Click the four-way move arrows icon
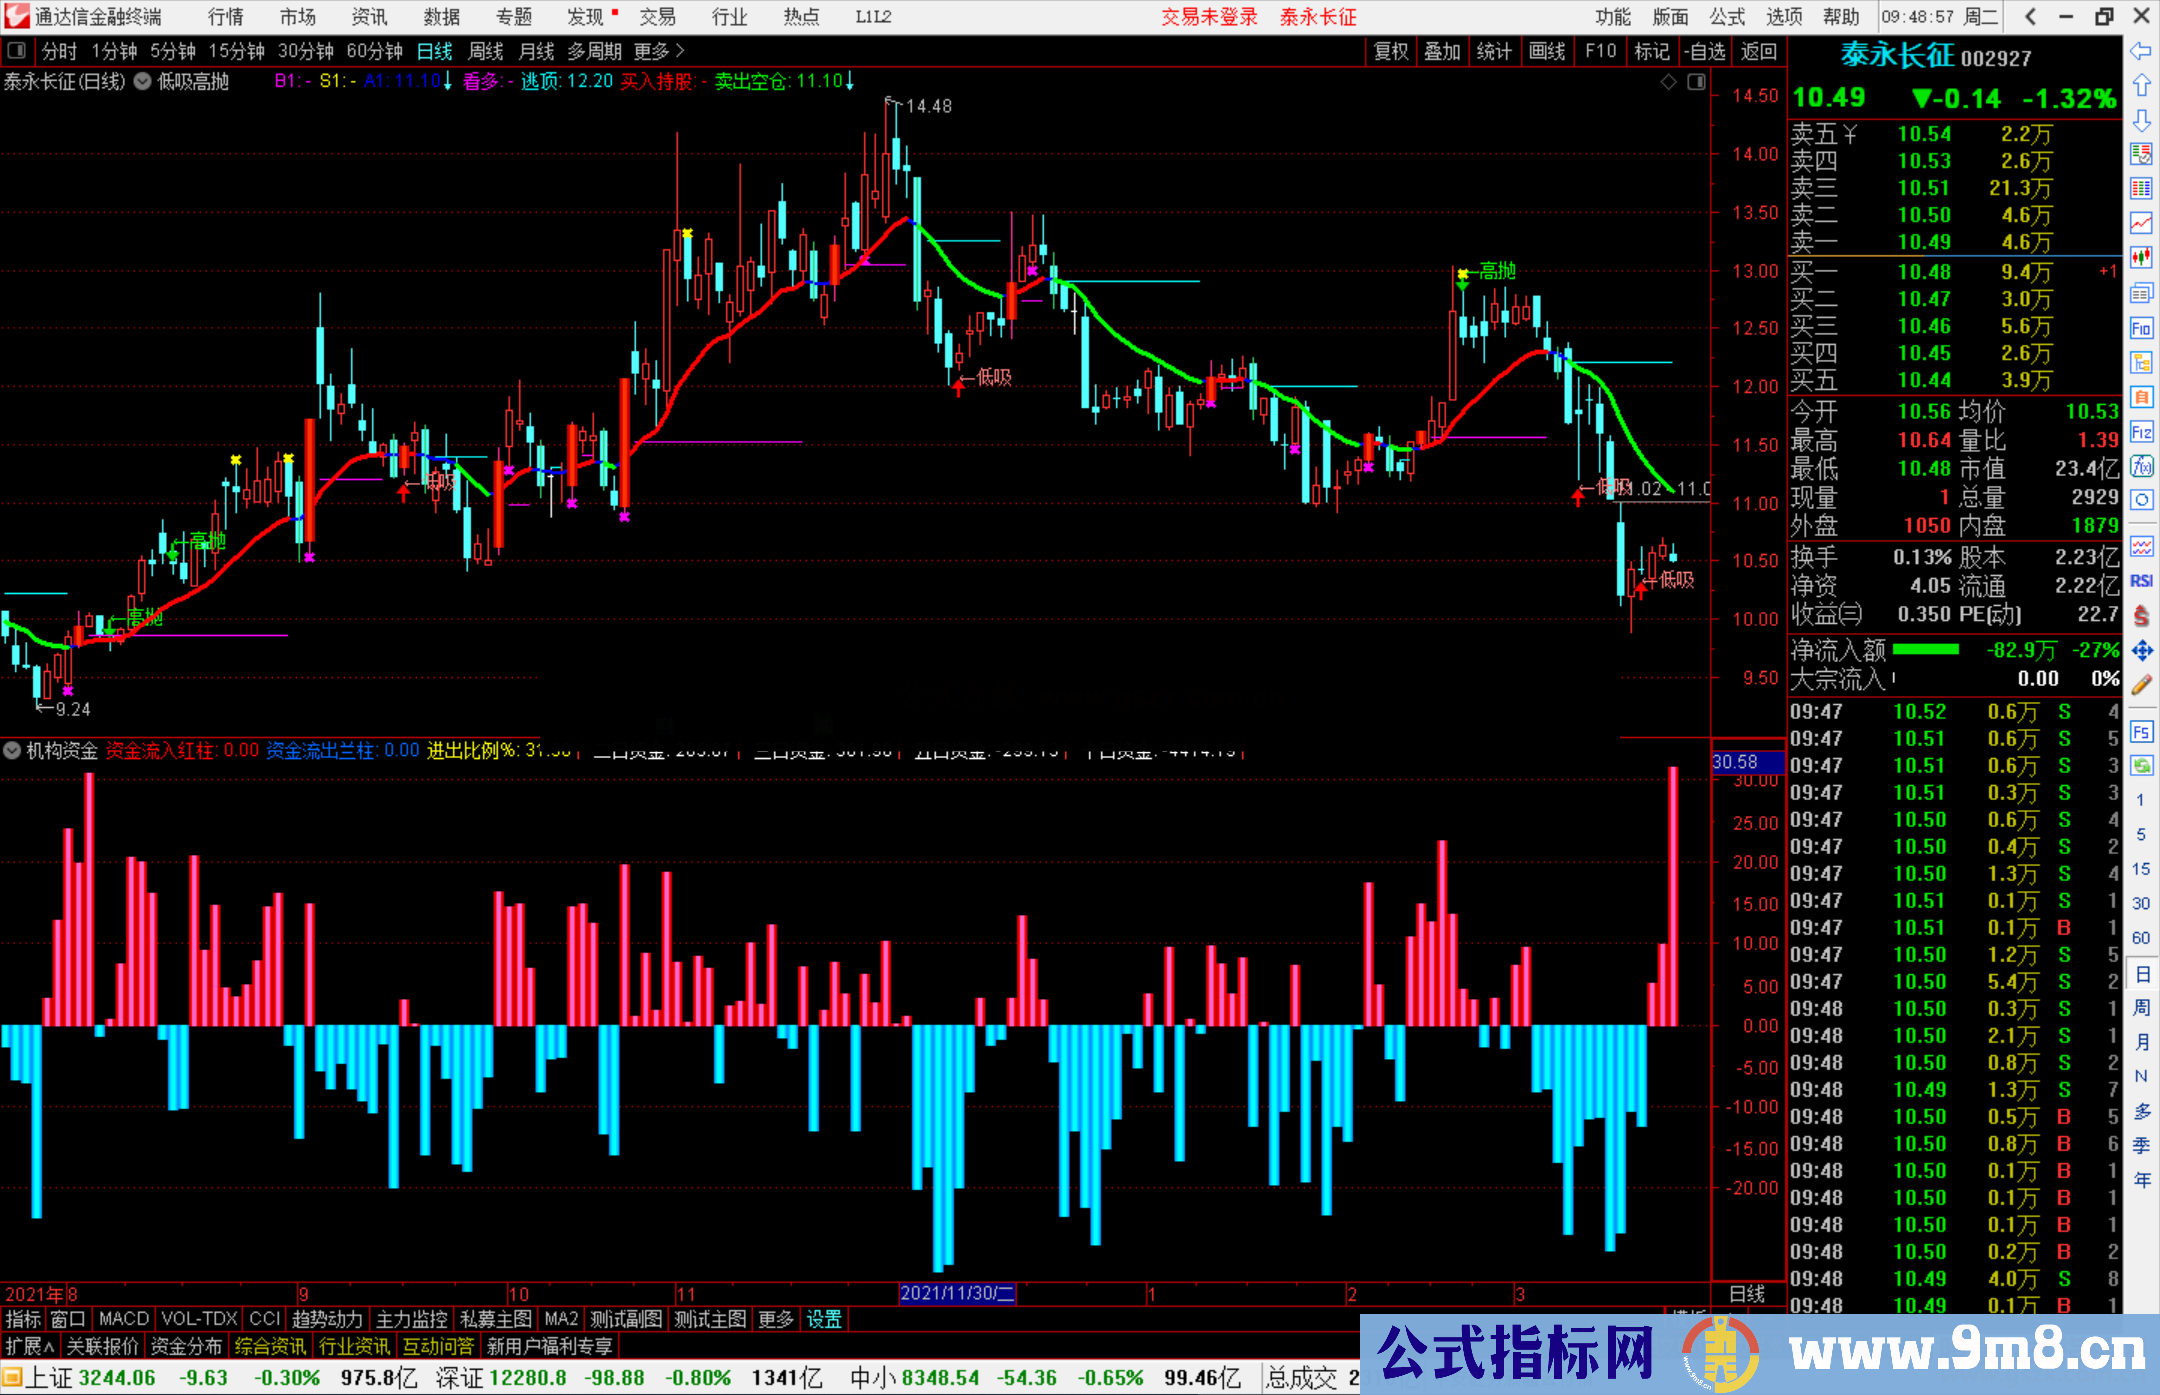The width and height of the screenshot is (2160, 1395). [2141, 651]
